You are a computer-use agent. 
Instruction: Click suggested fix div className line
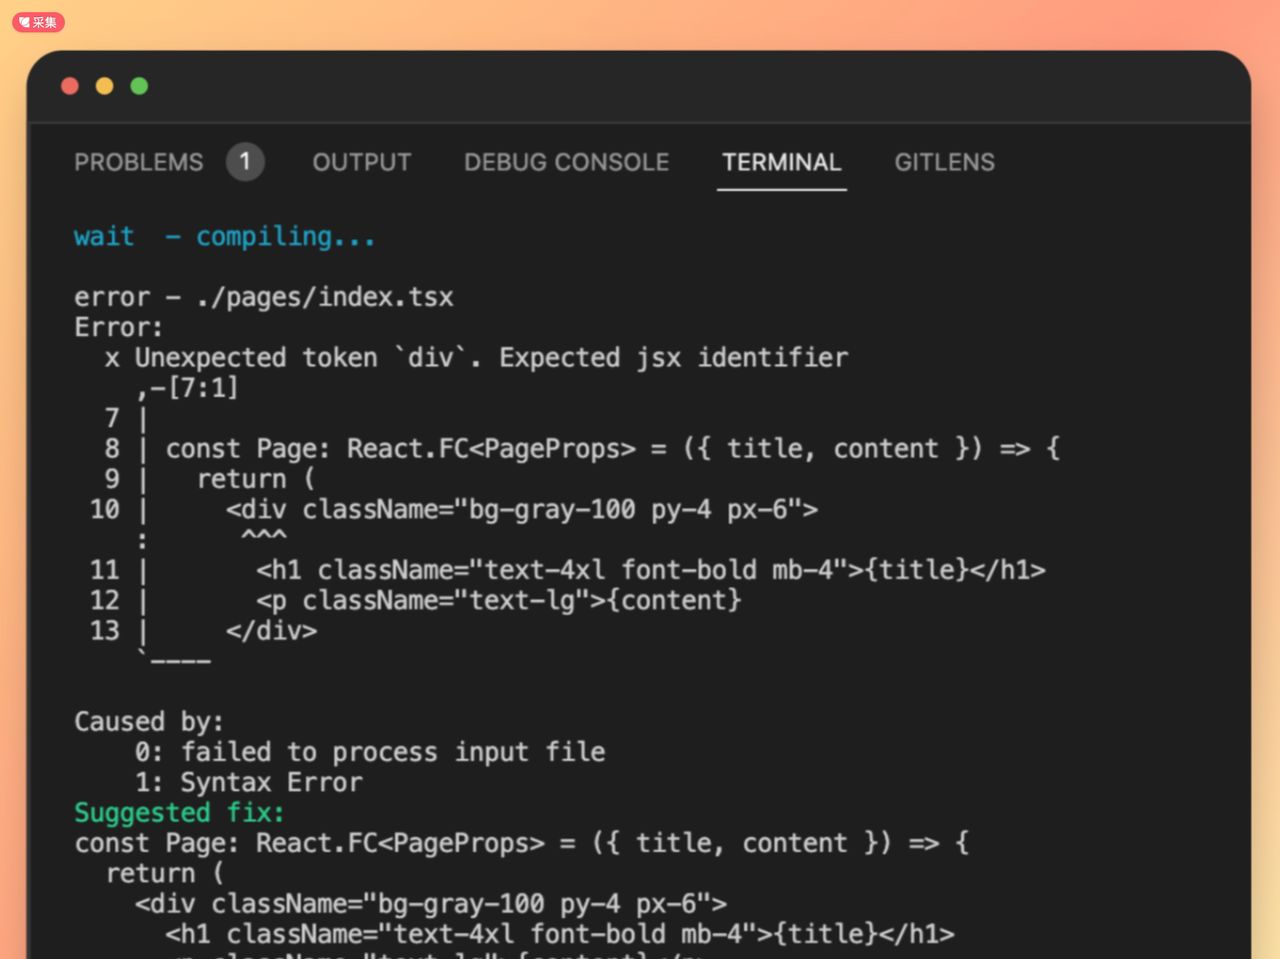pyautogui.click(x=431, y=904)
